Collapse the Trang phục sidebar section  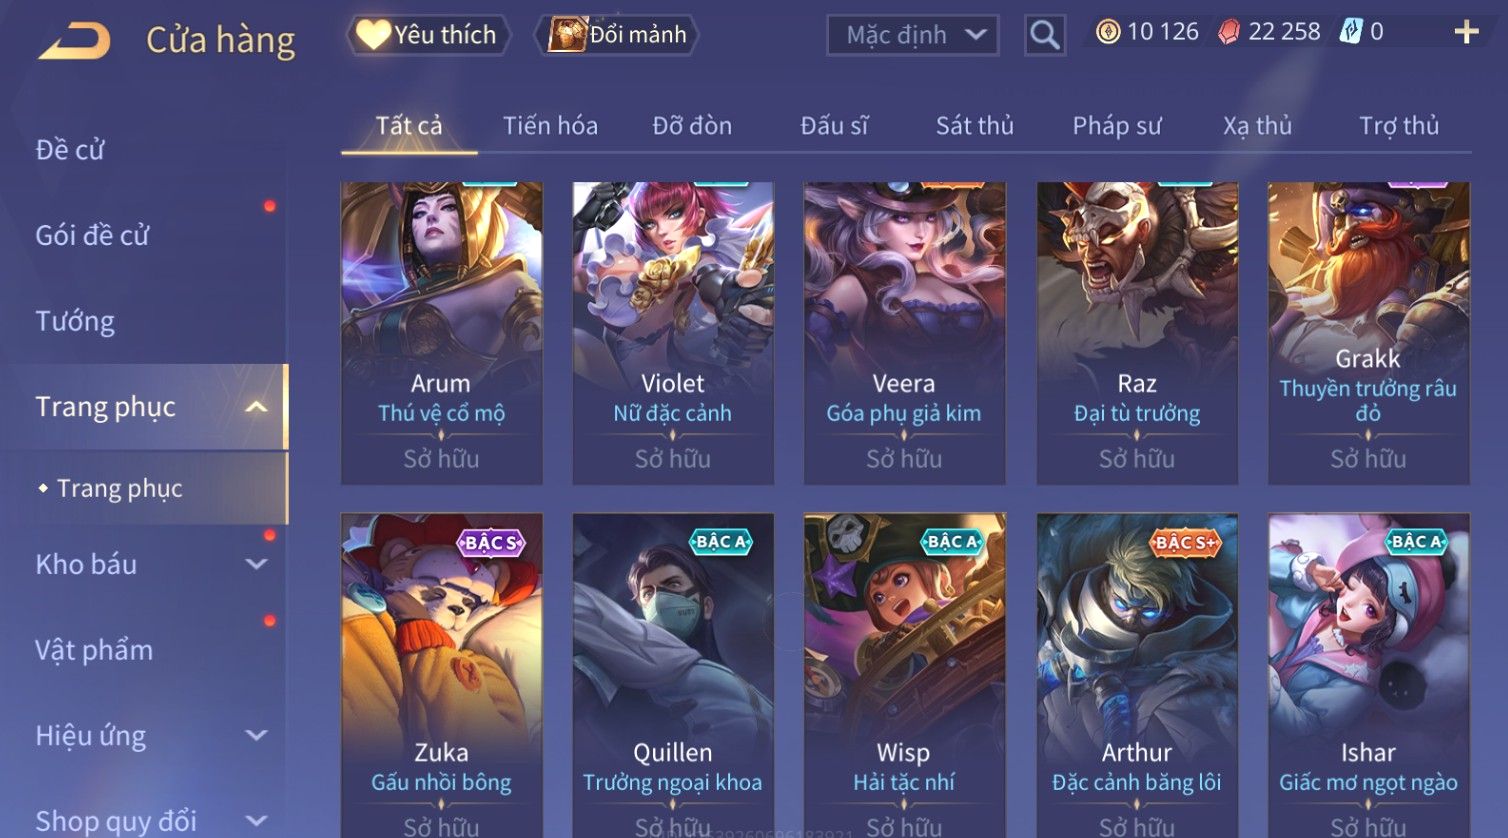pyautogui.click(x=257, y=407)
